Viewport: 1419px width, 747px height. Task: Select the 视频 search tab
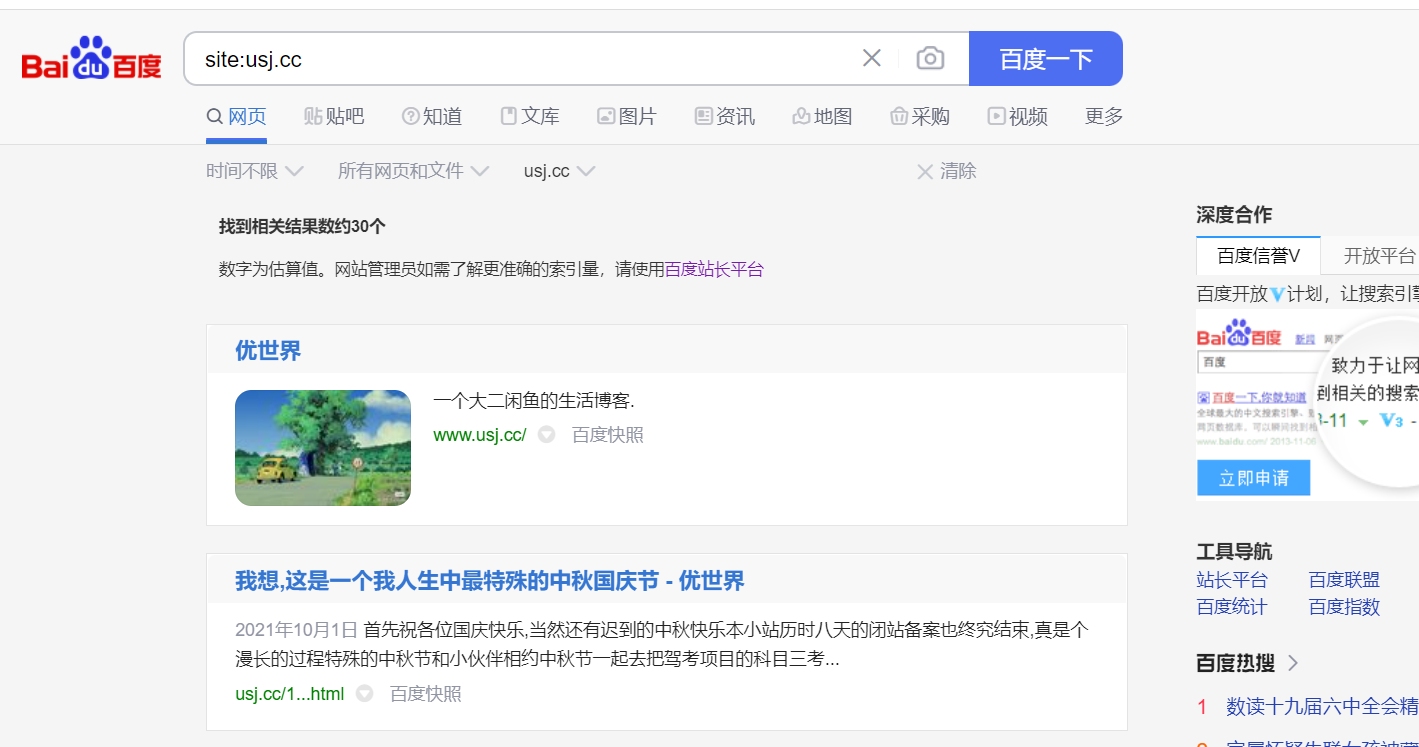coord(1017,117)
